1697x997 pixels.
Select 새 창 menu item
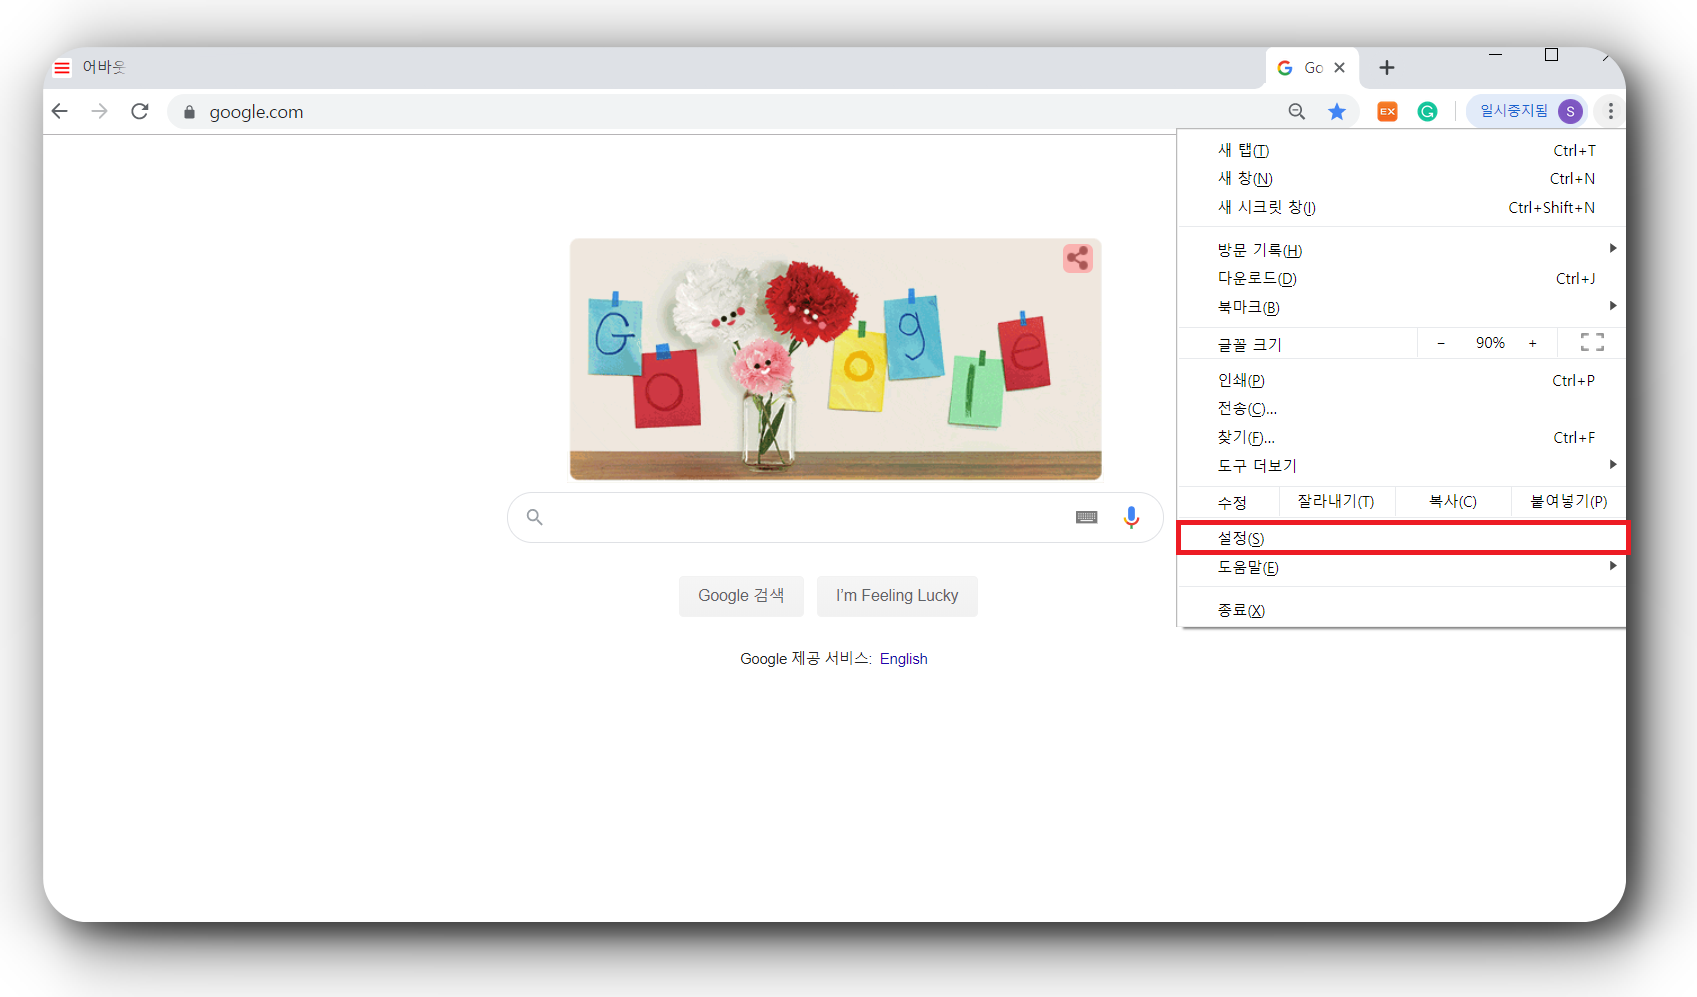pyautogui.click(x=1401, y=178)
